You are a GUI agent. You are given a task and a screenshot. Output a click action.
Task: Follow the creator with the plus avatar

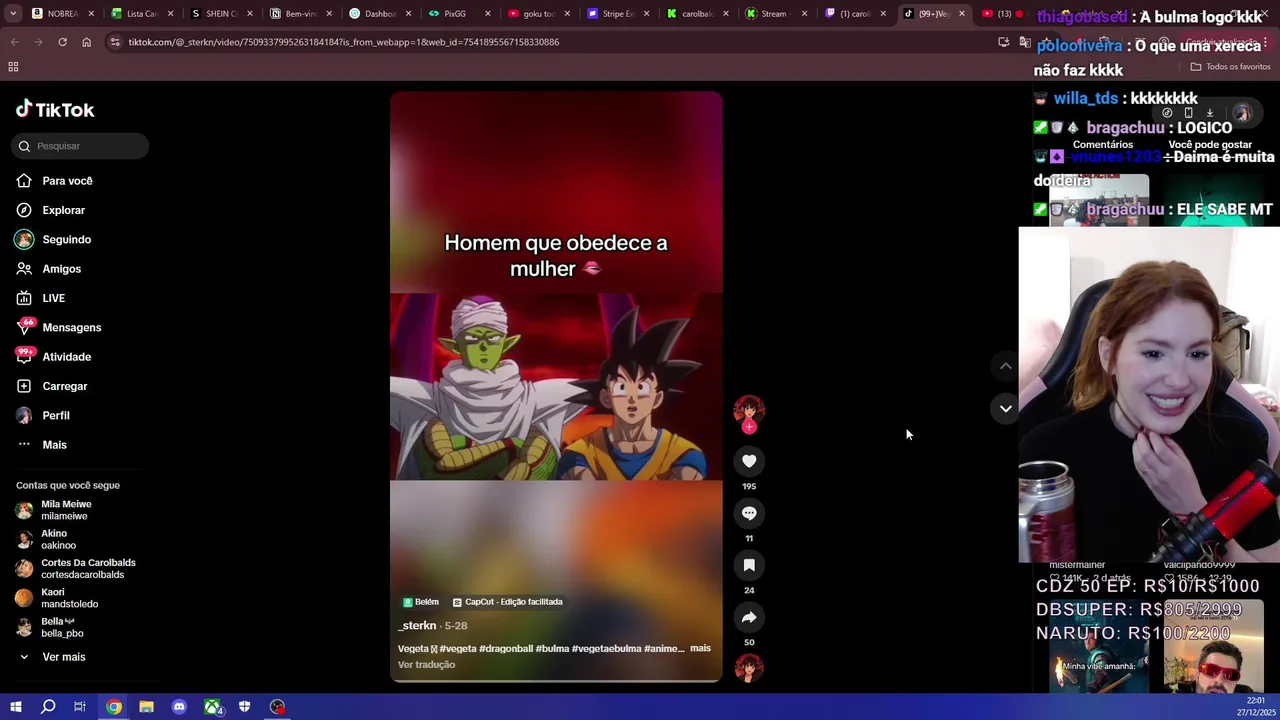(749, 427)
